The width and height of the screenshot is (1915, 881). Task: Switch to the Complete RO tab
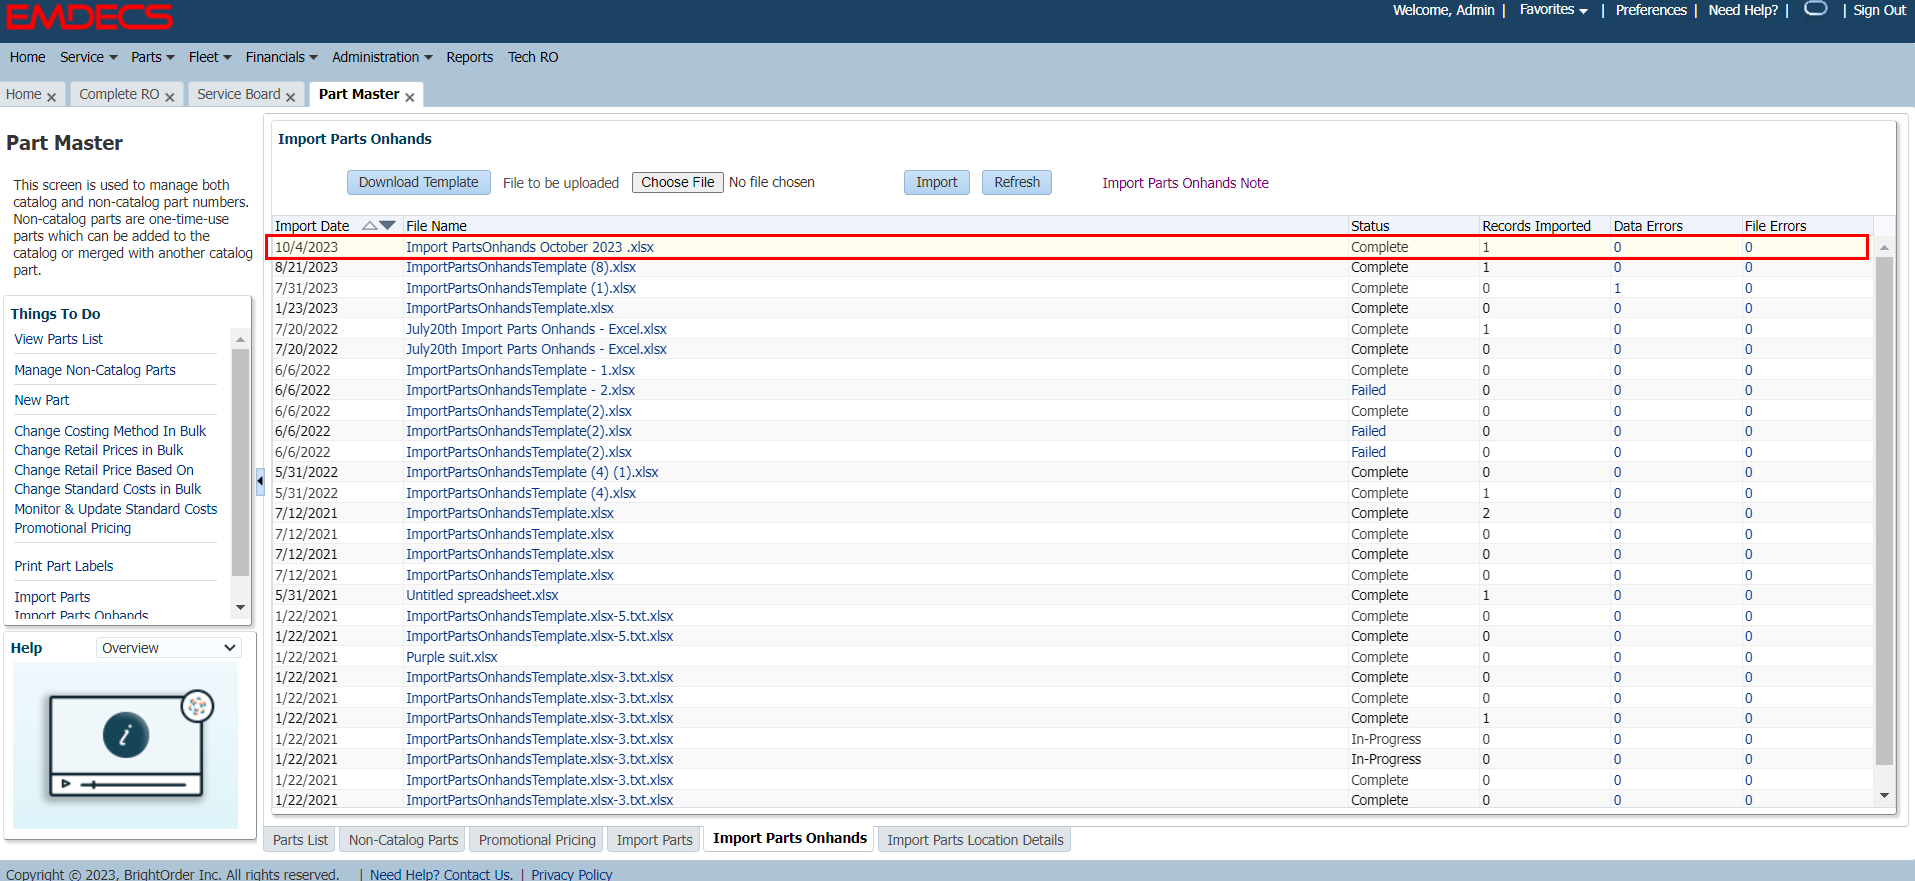click(119, 94)
